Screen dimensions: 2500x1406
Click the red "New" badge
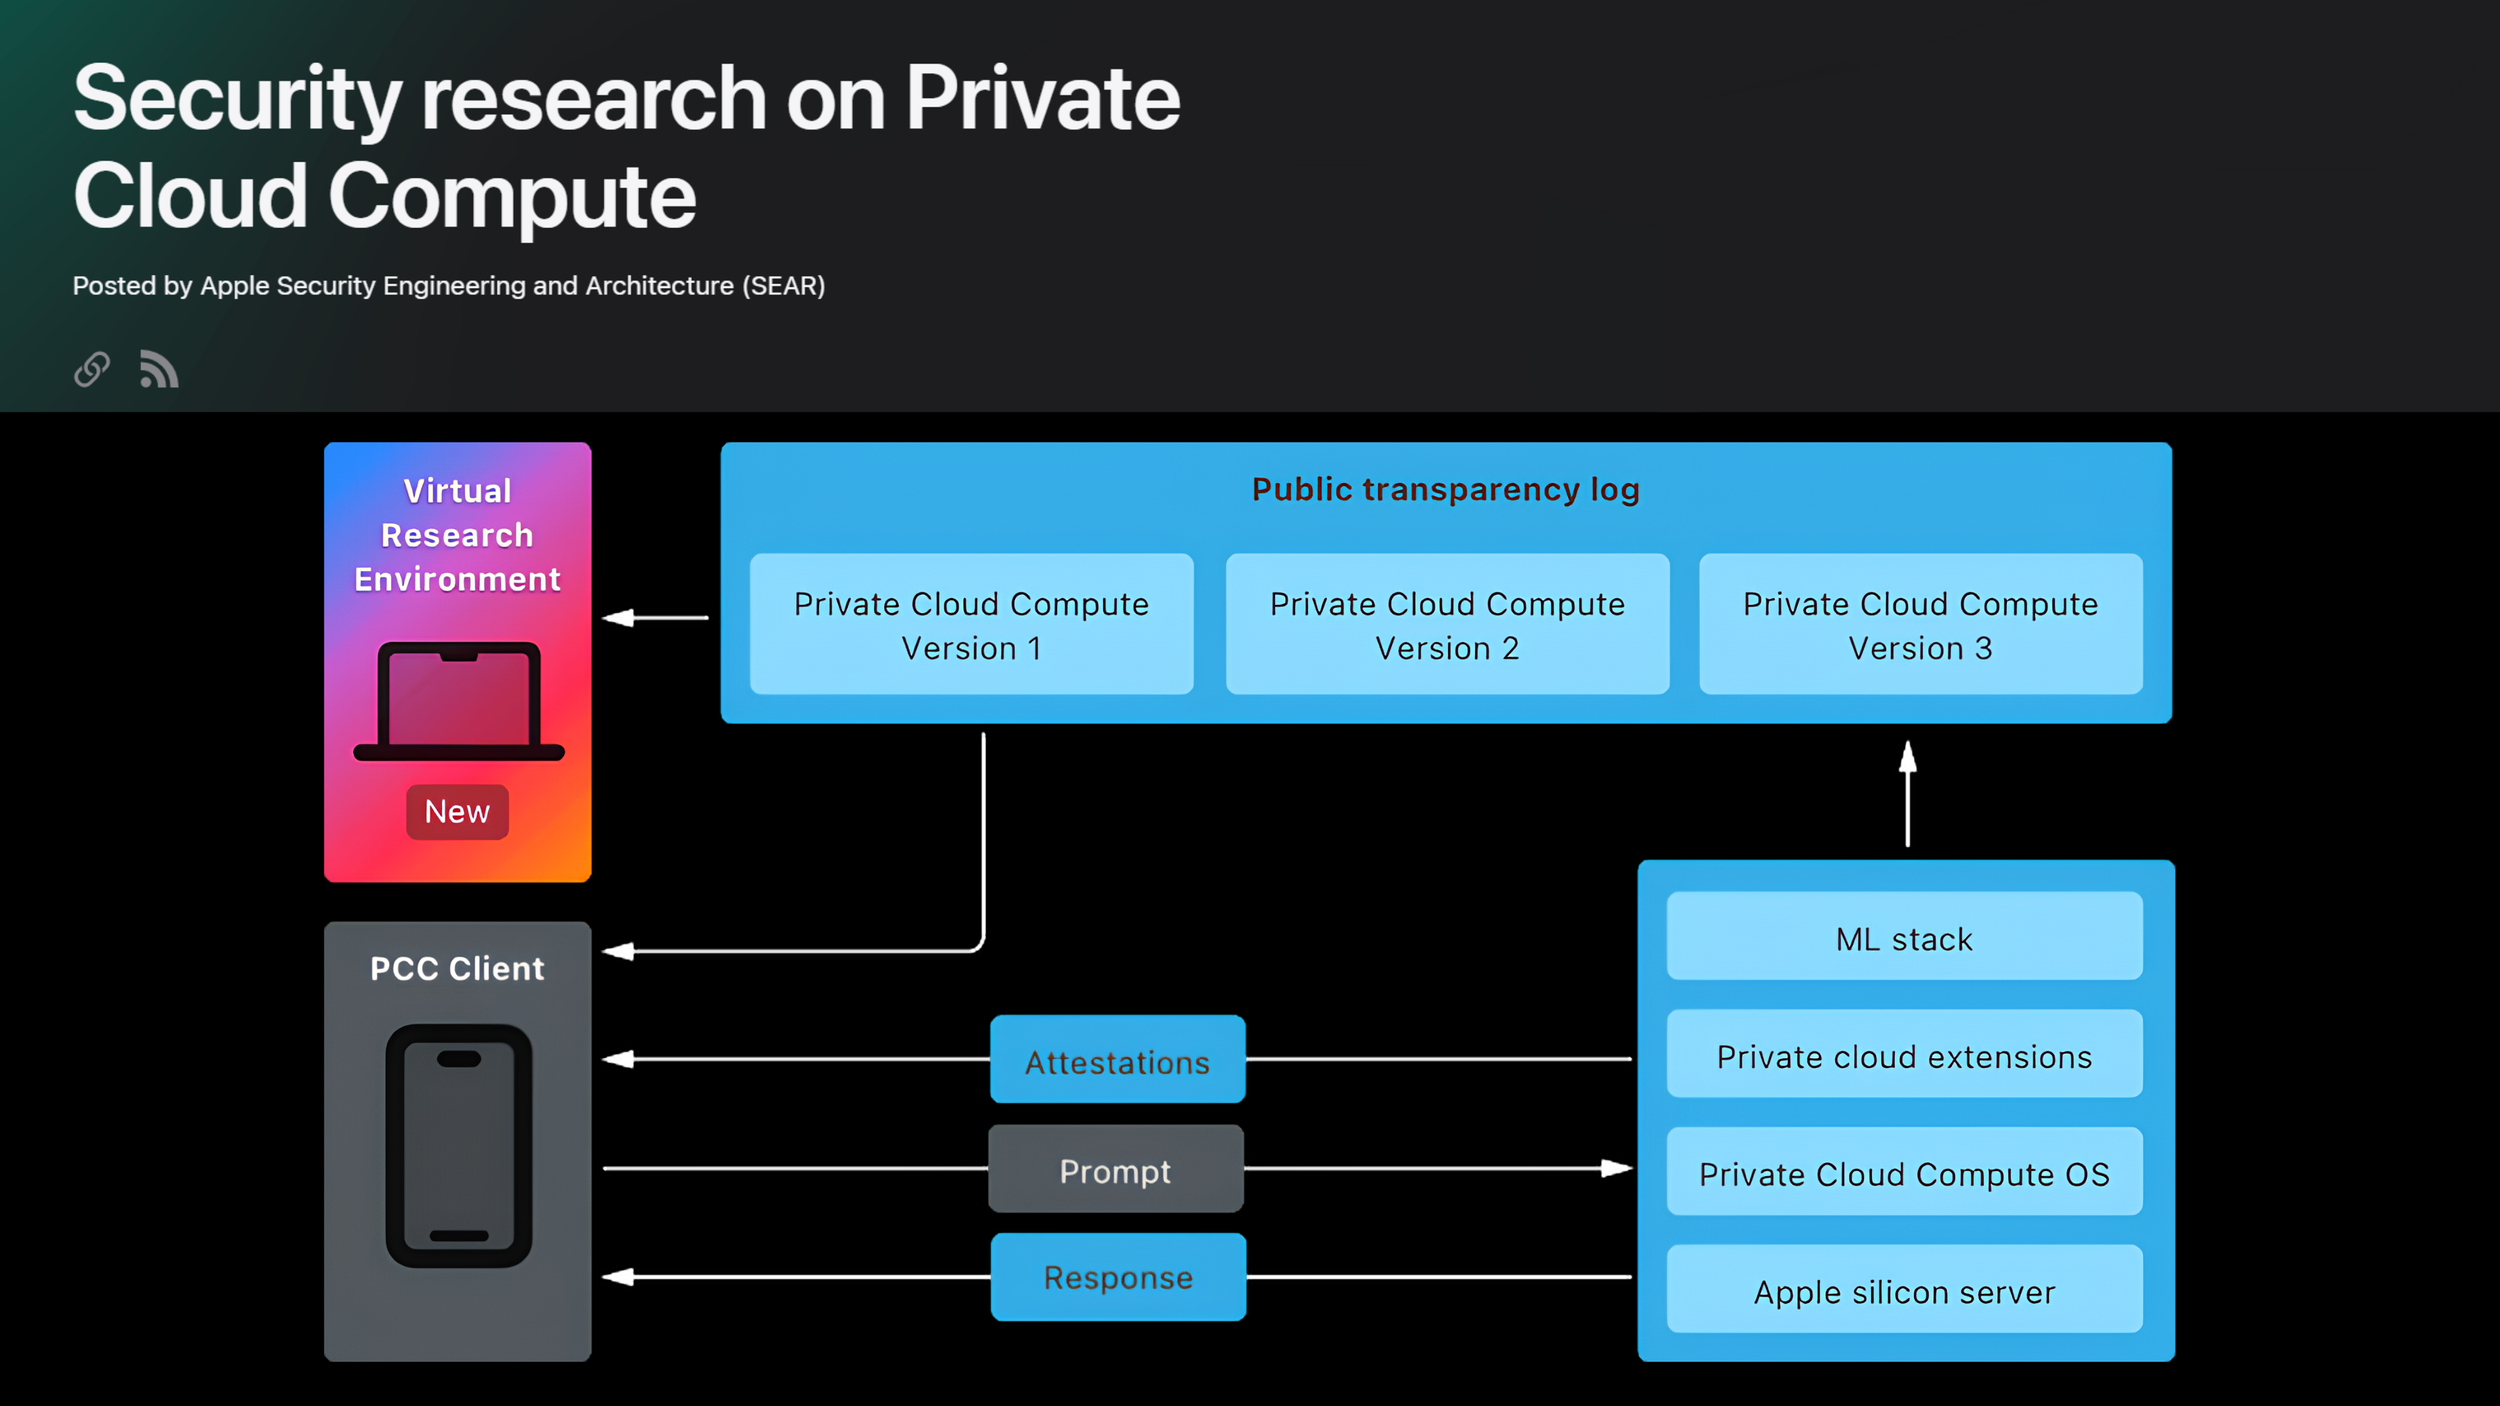[x=457, y=811]
